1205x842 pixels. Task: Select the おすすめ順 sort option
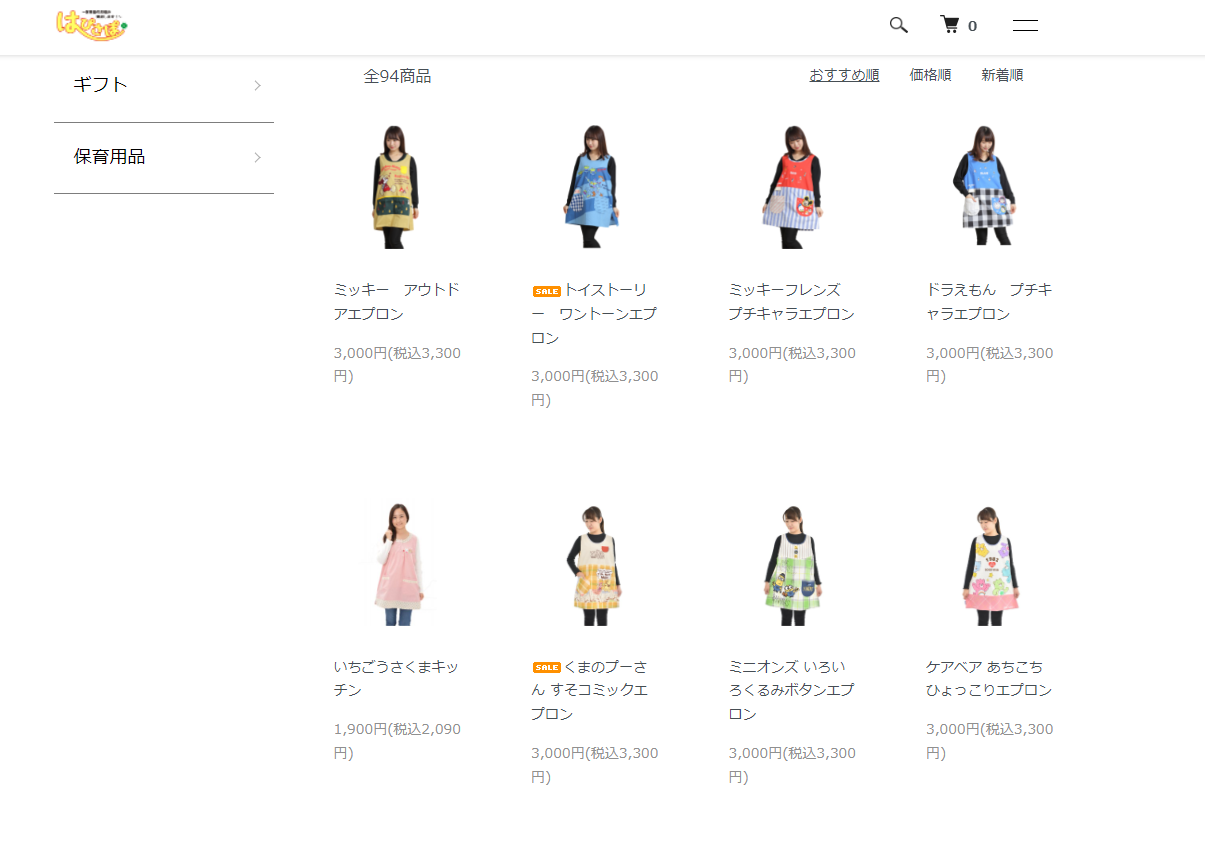(x=843, y=74)
